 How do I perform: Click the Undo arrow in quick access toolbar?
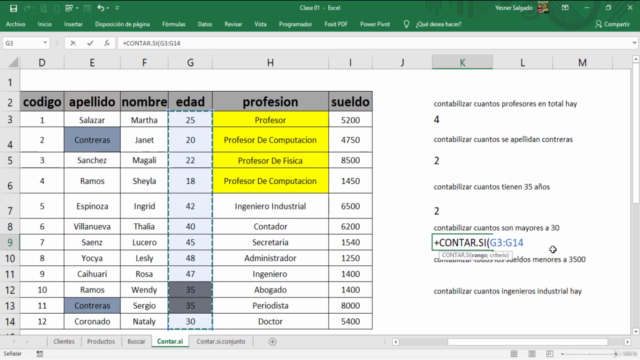(x=100, y=8)
